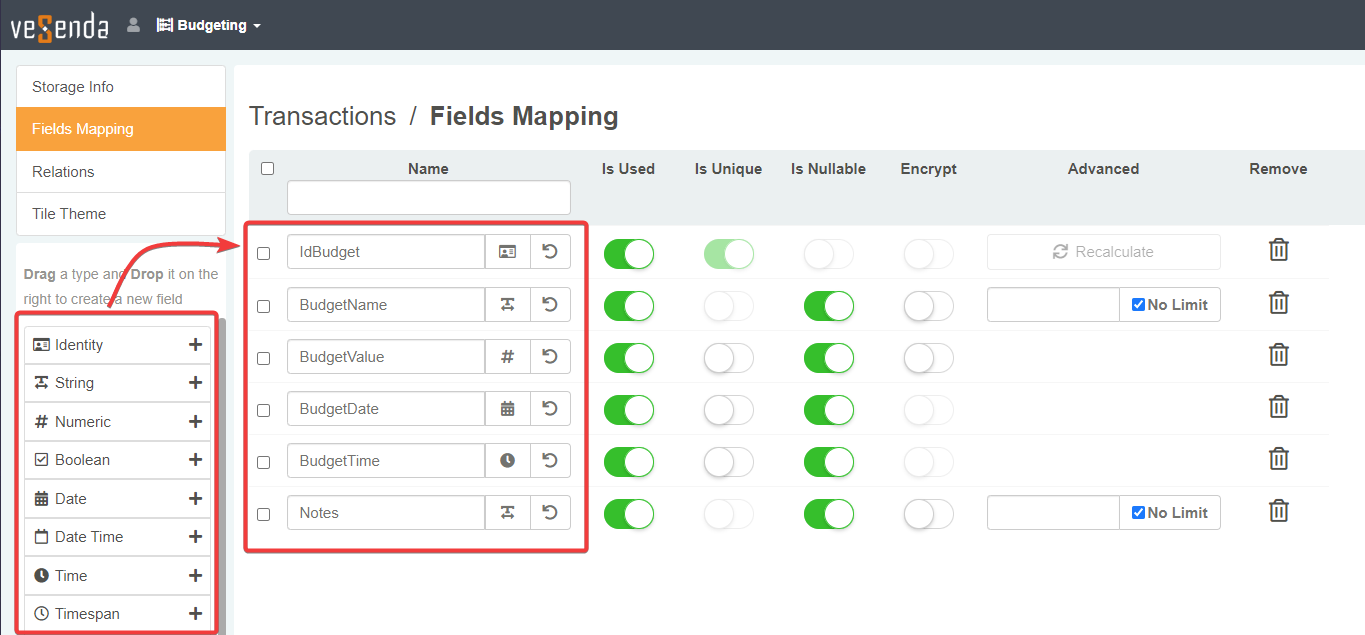The height and width of the screenshot is (635, 1365).
Task: Click the Transactions breadcrumb link
Action: tap(322, 117)
